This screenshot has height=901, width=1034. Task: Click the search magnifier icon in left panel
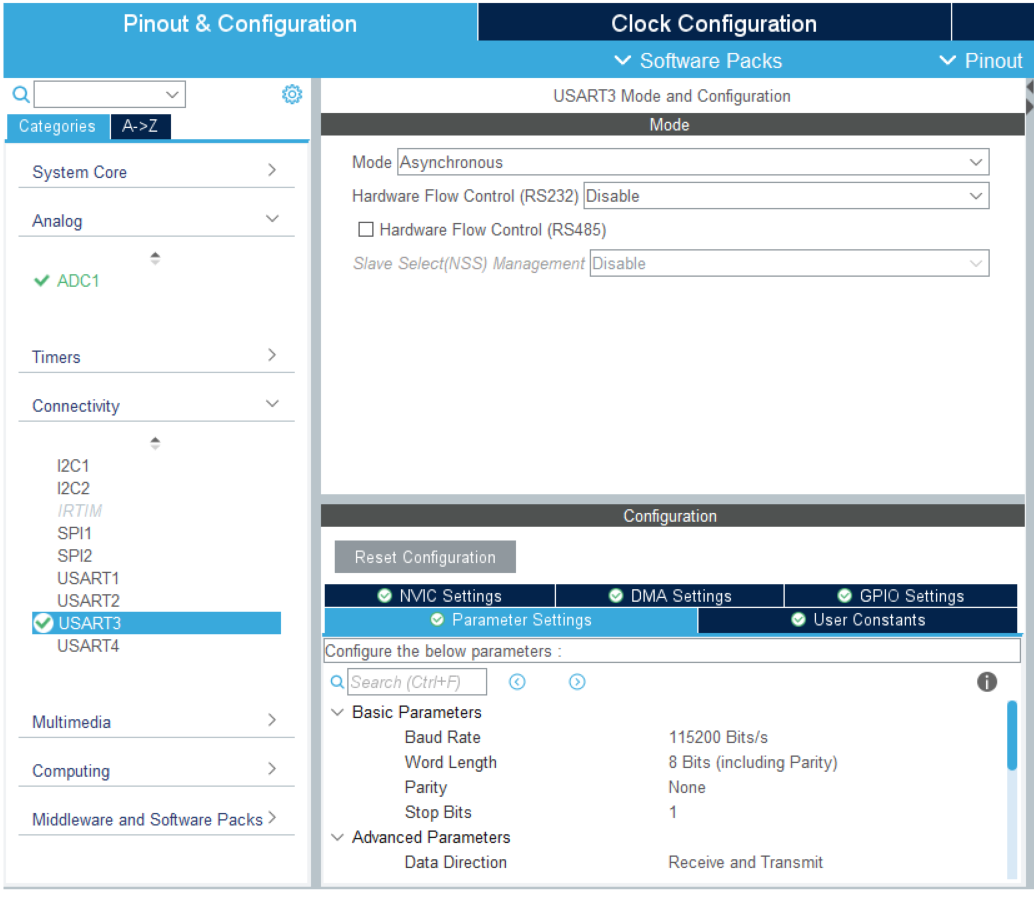(20, 95)
